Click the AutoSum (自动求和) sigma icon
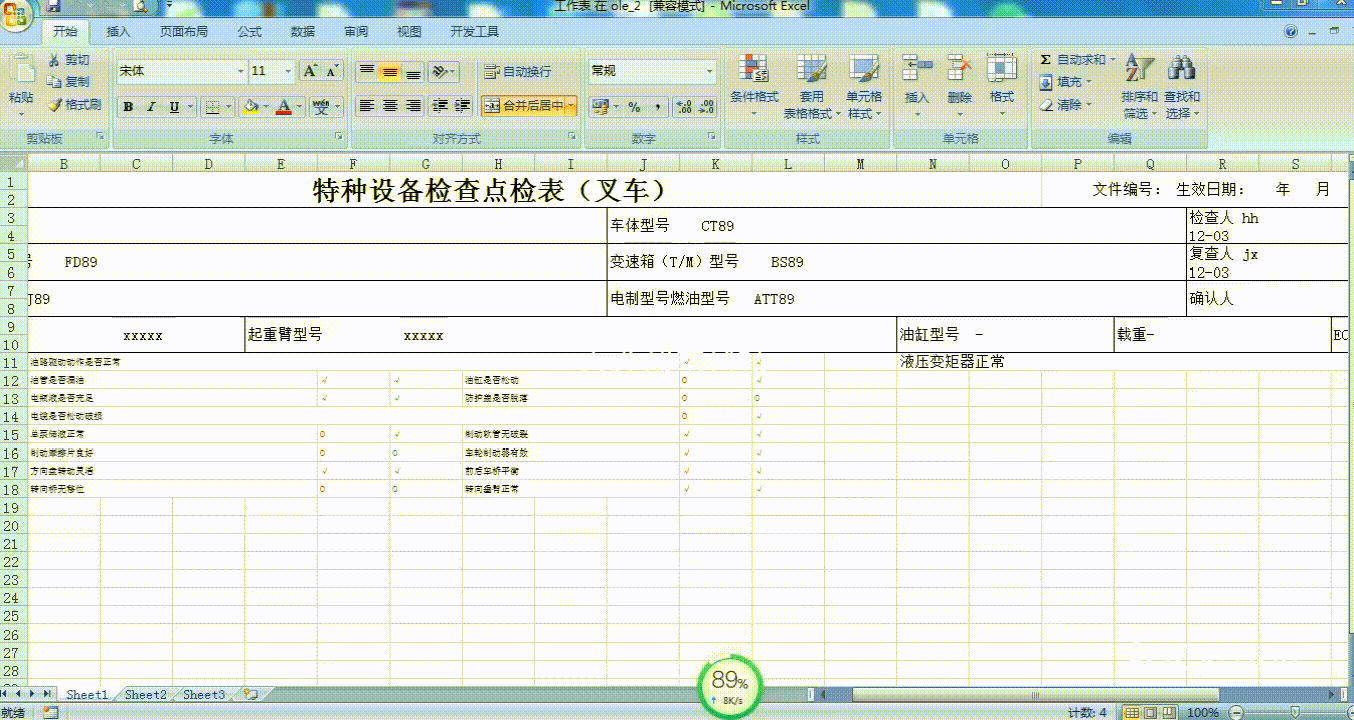 1046,60
